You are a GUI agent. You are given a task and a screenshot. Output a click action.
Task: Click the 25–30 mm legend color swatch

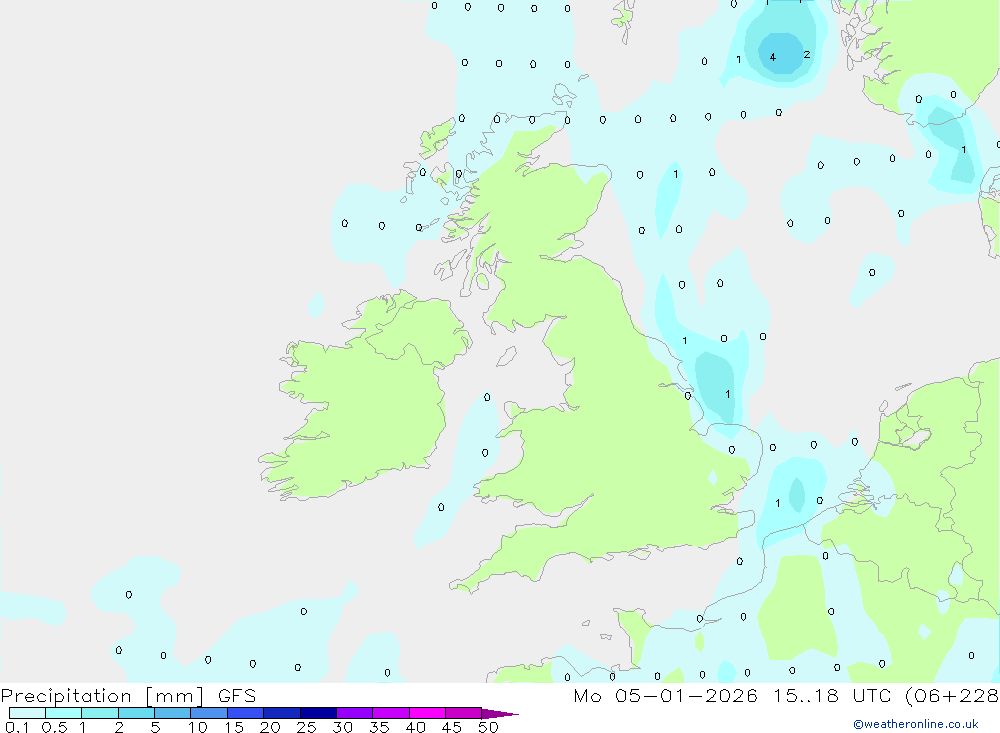(x=318, y=713)
